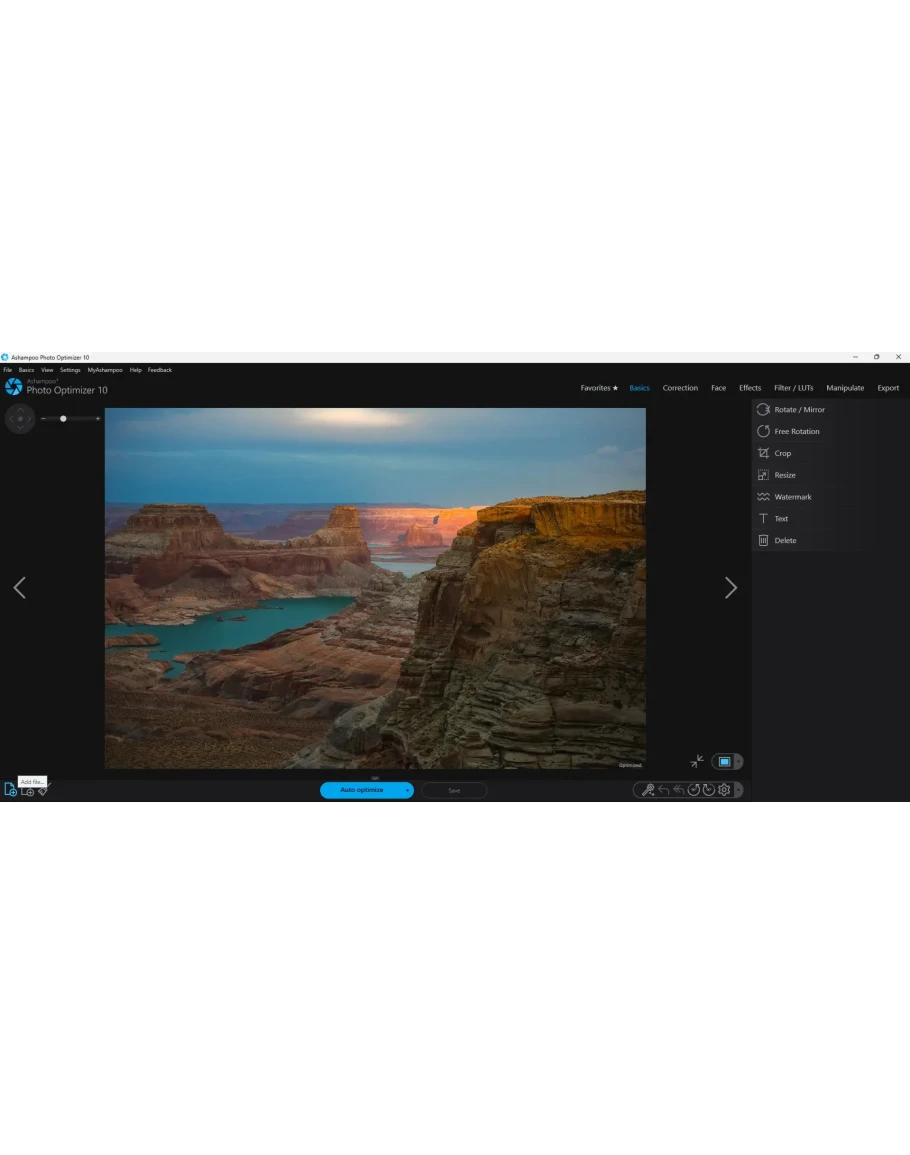Open the Settings menu in menu bar

[x=70, y=370]
